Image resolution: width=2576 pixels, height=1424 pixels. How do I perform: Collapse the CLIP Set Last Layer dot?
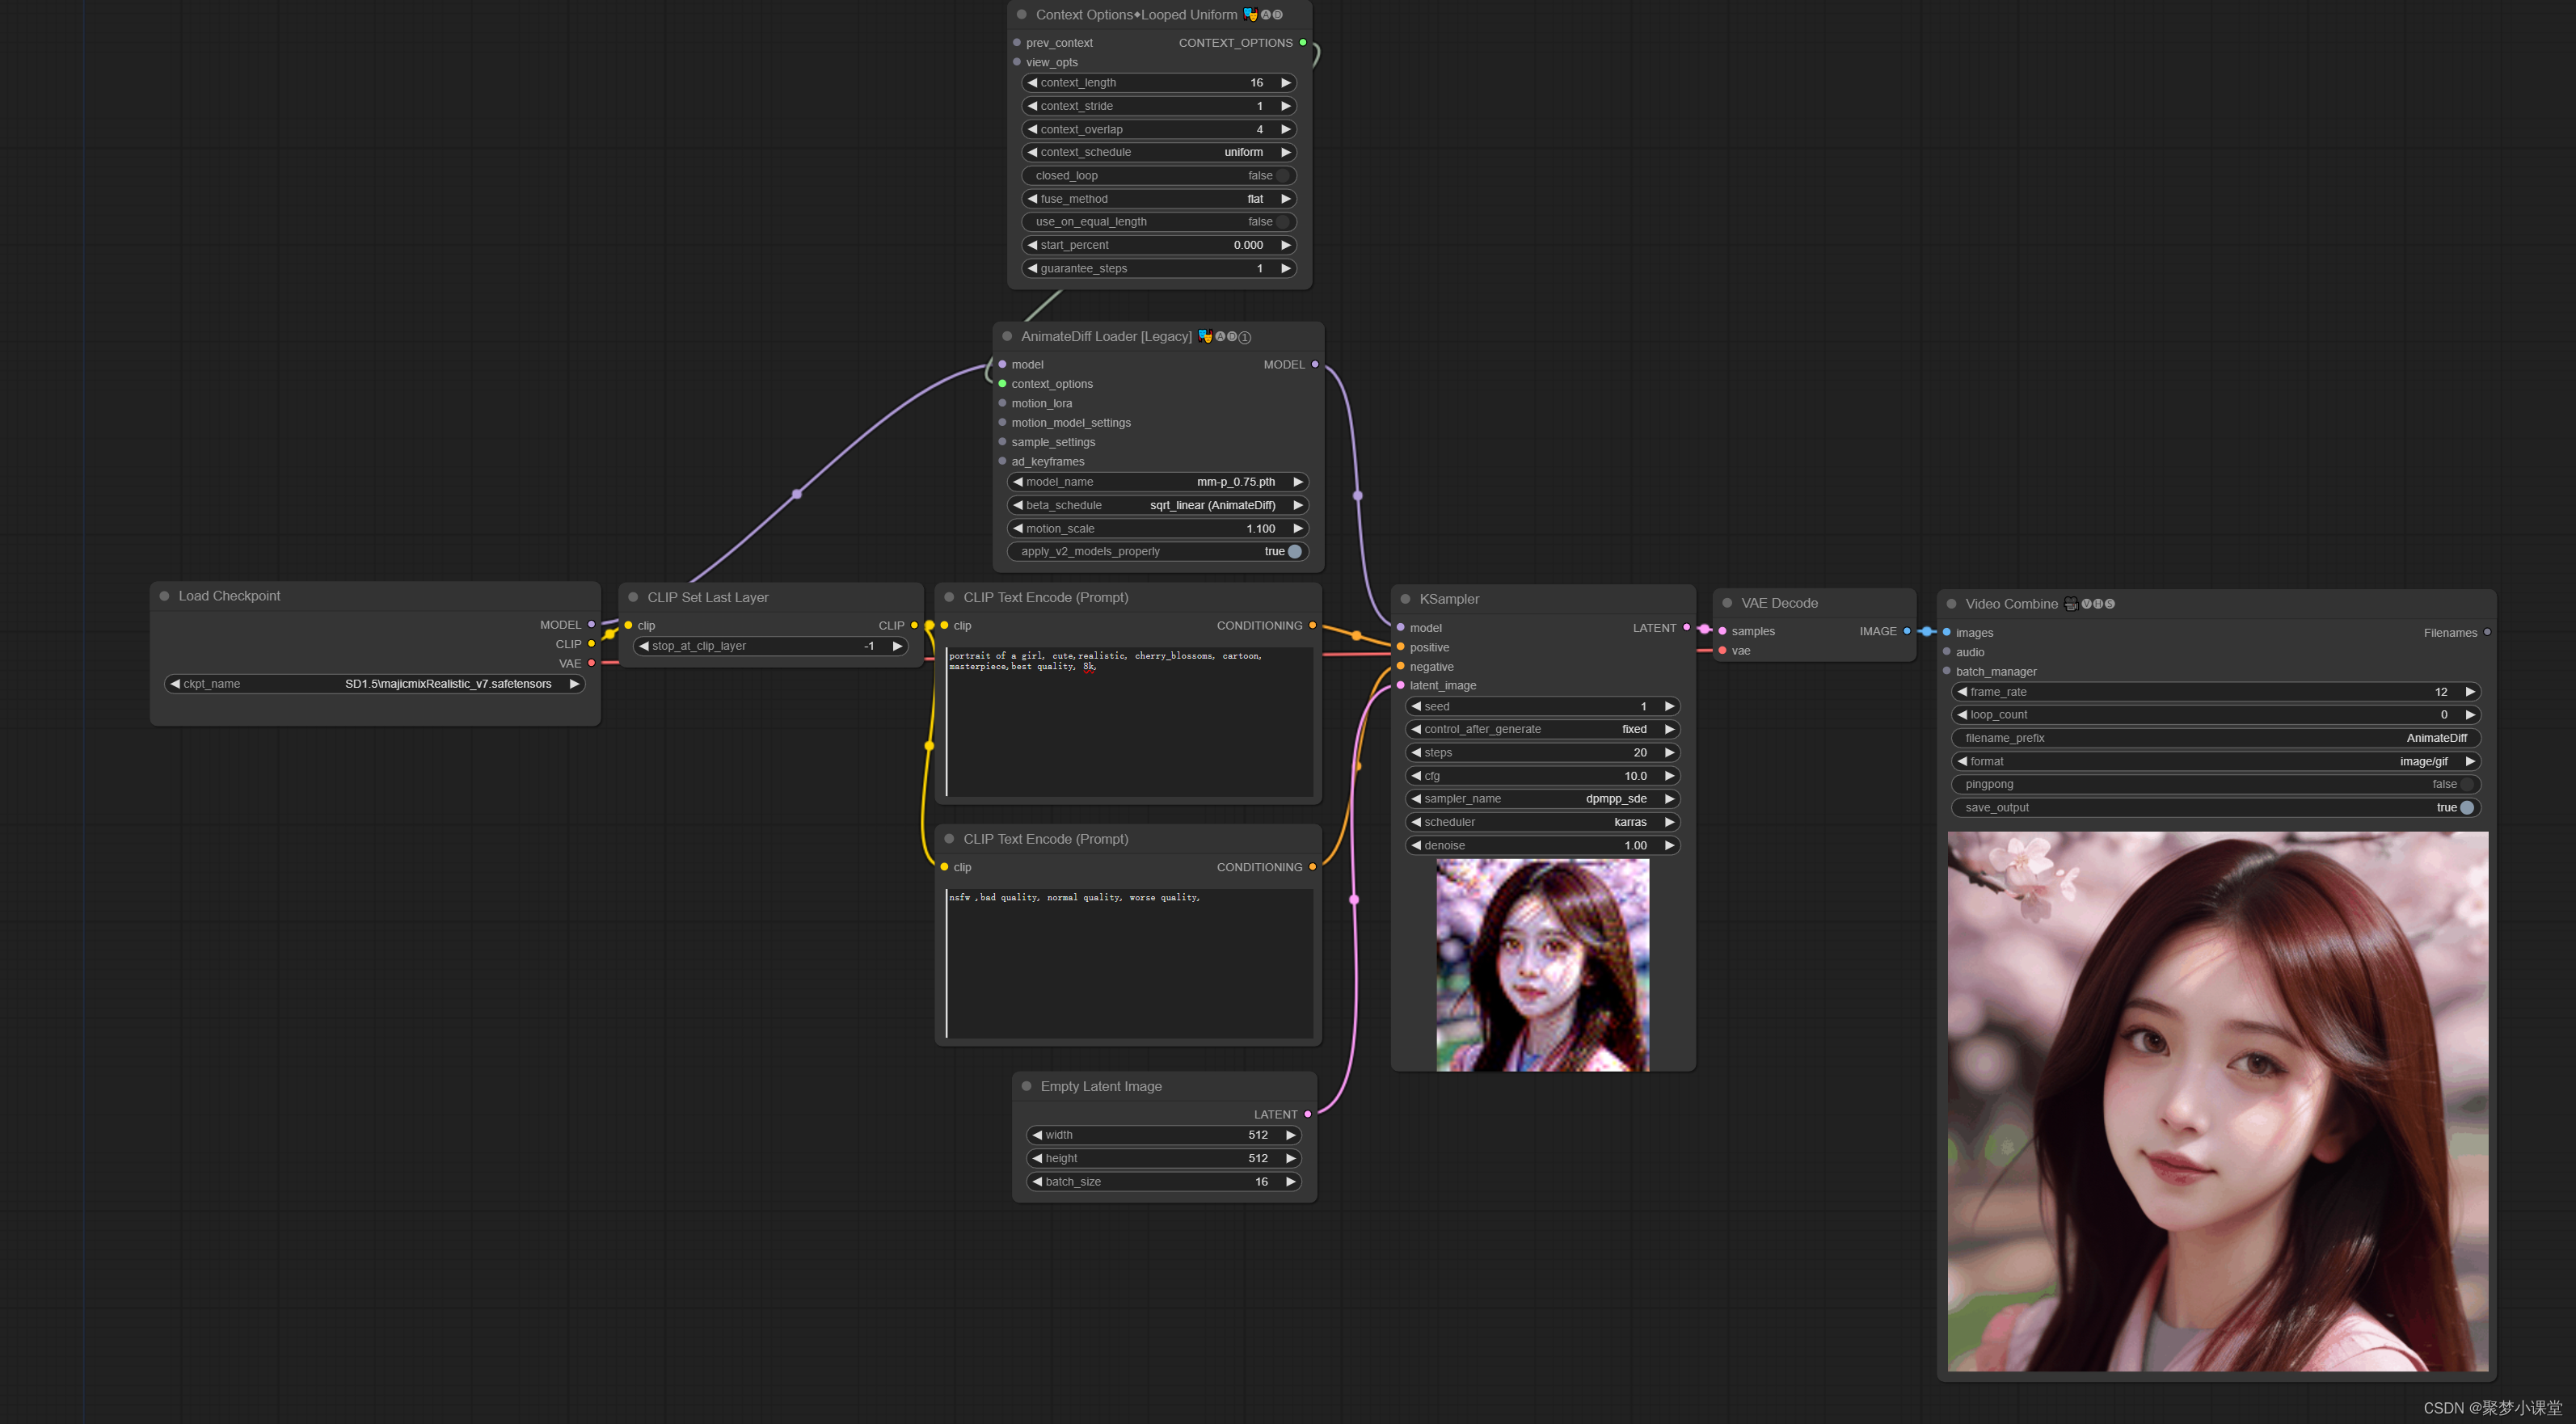pos(633,597)
